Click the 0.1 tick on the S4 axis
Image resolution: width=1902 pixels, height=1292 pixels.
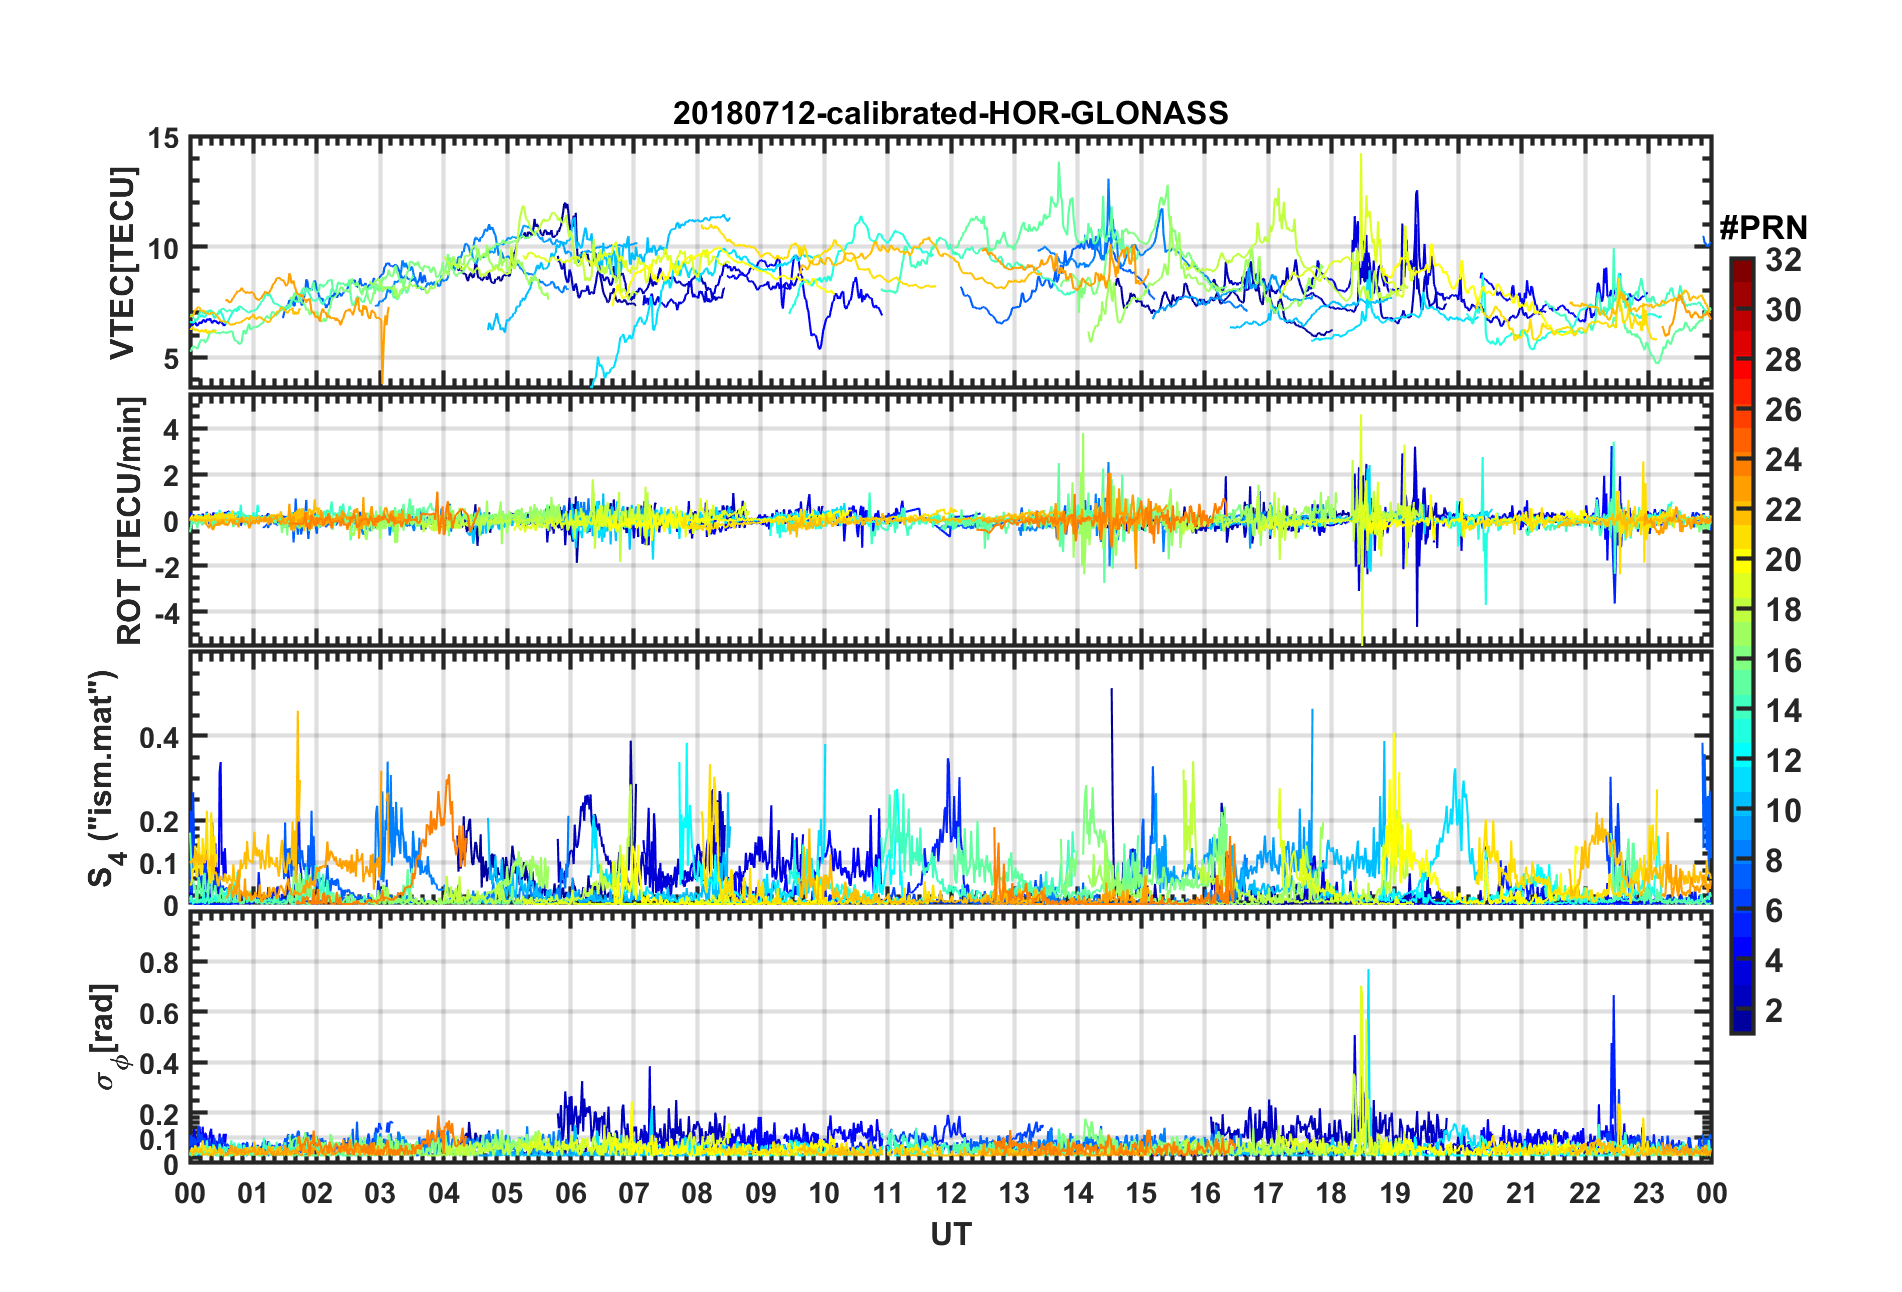coord(160,863)
